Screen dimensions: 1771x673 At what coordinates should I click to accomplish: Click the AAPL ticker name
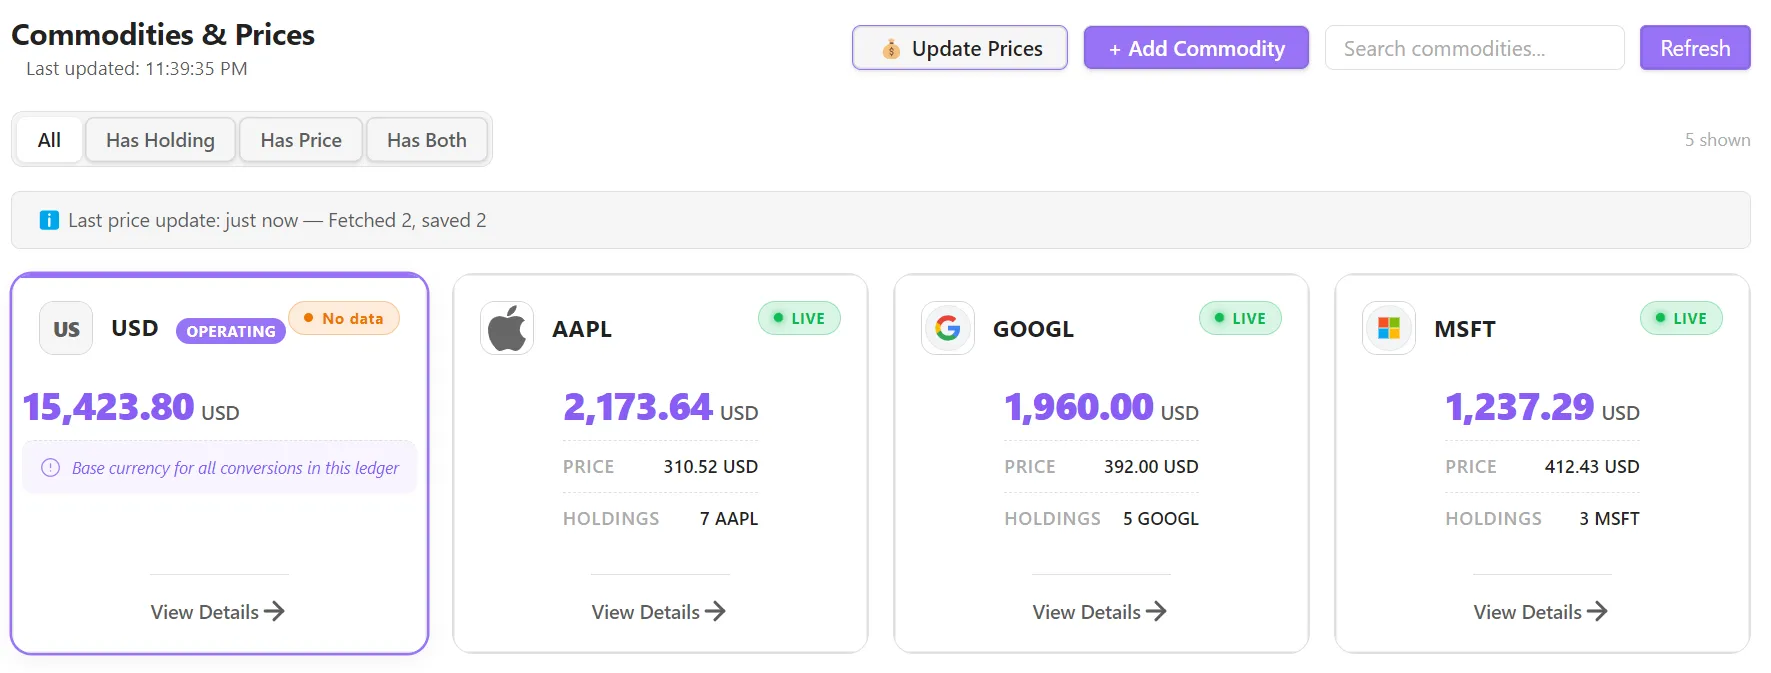[x=582, y=329]
